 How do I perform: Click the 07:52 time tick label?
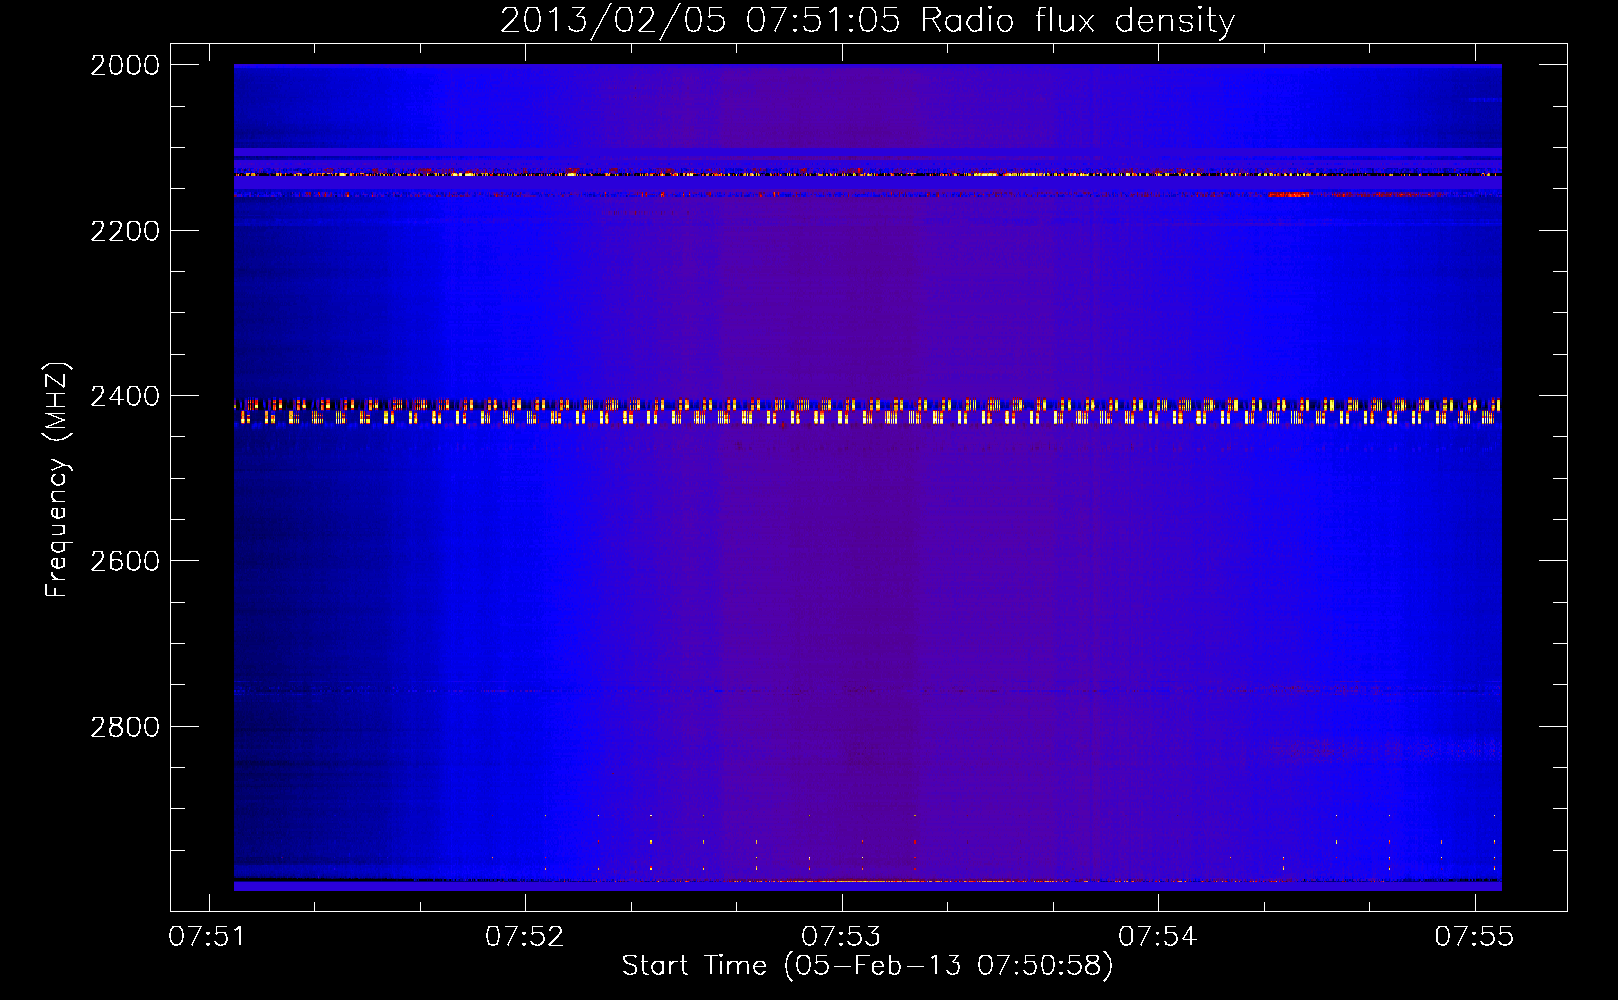(526, 937)
